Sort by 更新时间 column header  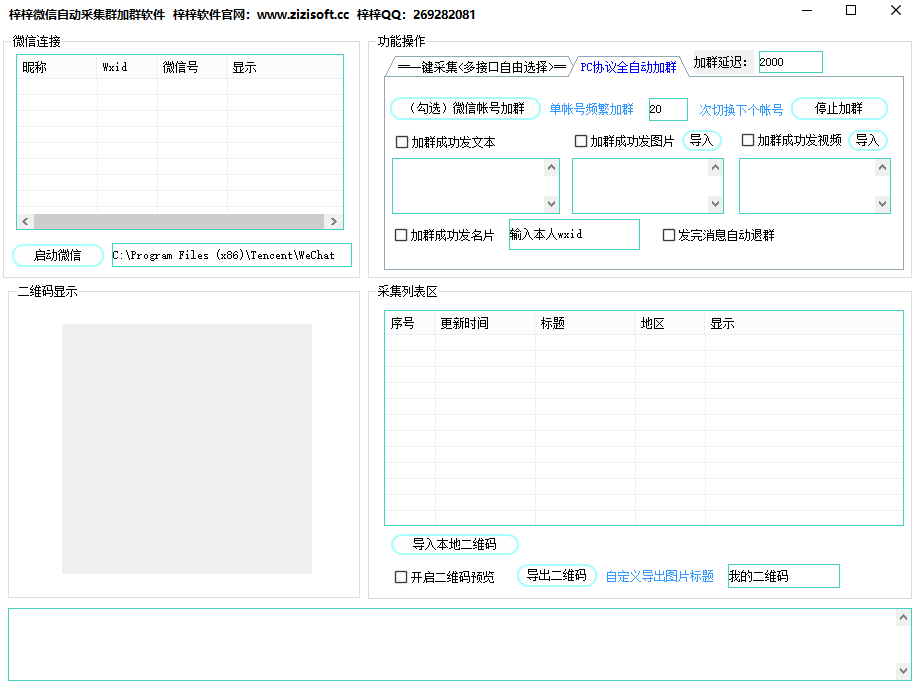485,323
